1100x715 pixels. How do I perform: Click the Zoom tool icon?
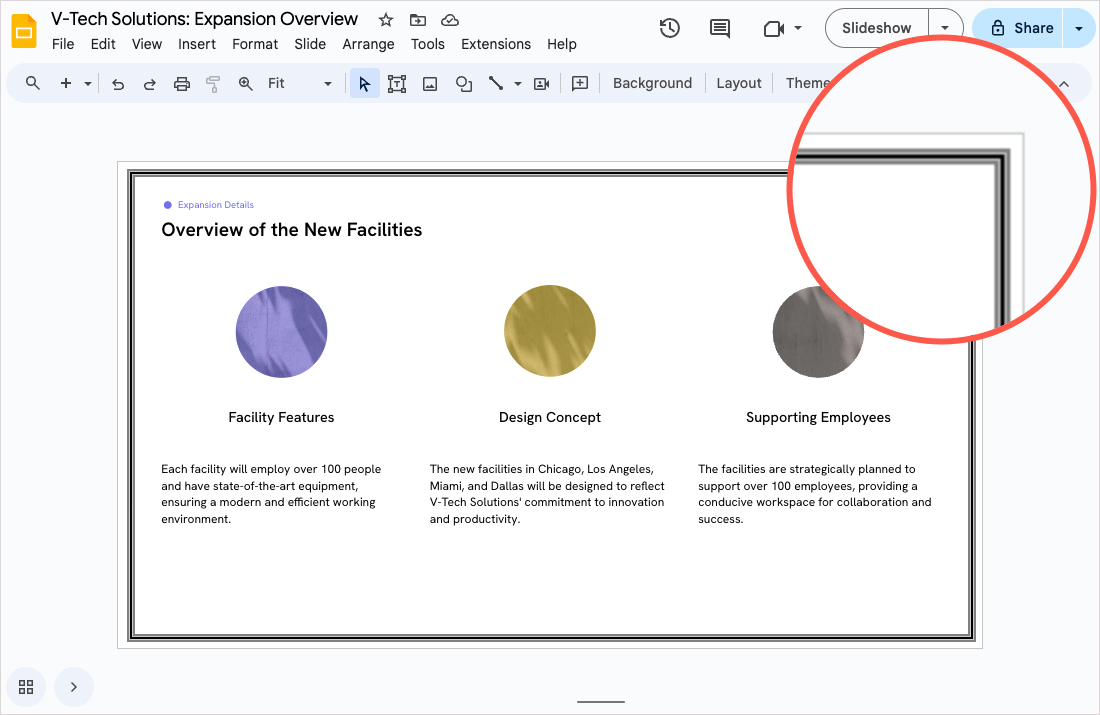[x=246, y=83]
